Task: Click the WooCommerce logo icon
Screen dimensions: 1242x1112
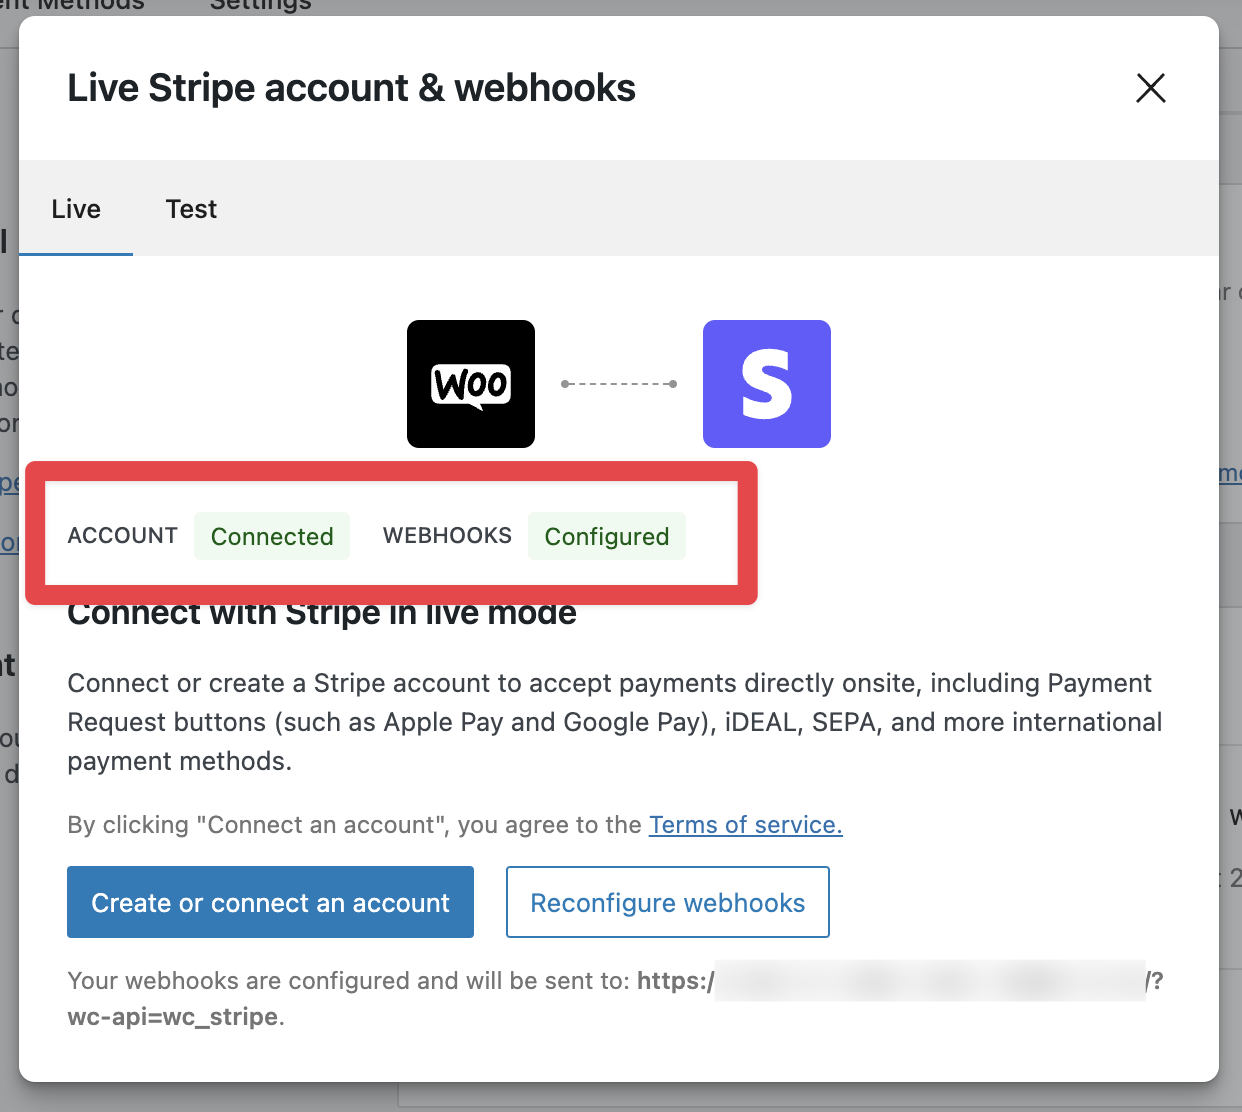Action: click(470, 384)
